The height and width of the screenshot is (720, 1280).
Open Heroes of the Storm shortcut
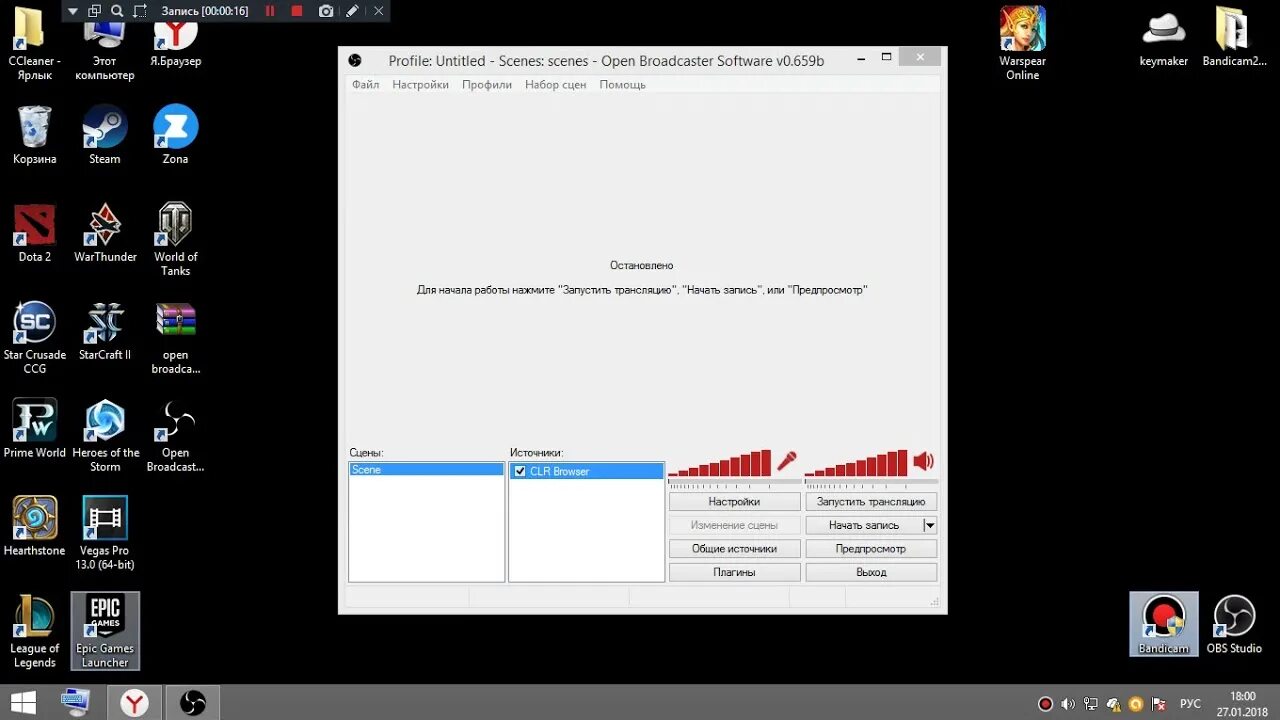(105, 436)
